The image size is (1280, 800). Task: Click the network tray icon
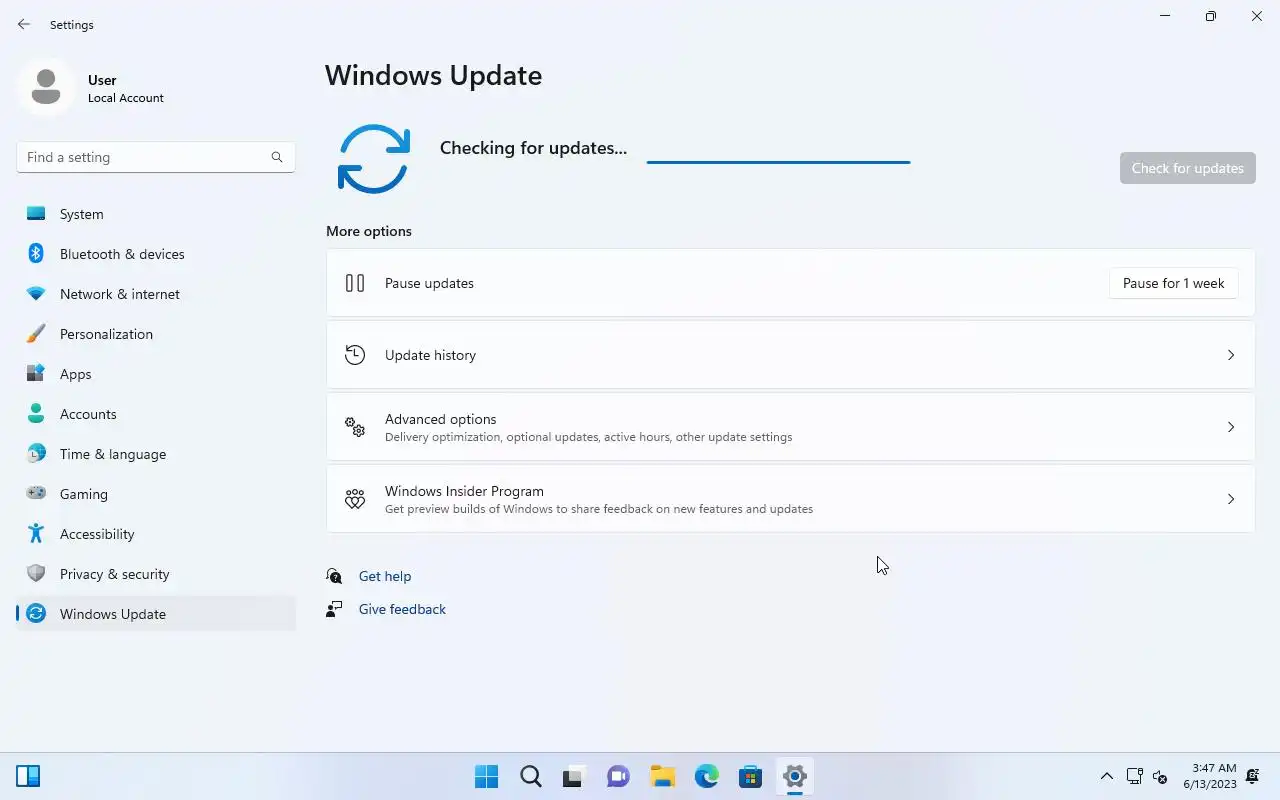tap(1134, 776)
